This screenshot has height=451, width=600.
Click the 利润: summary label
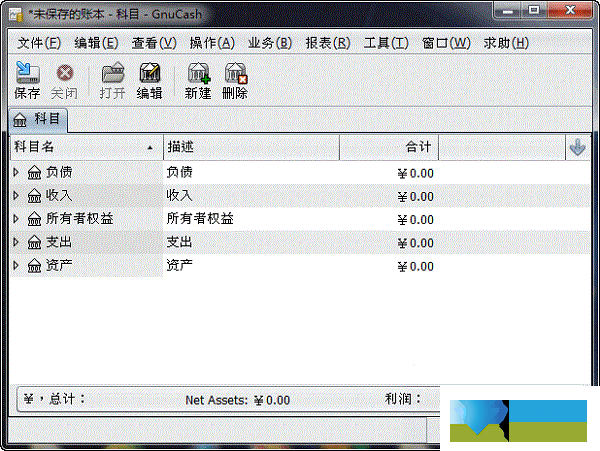click(x=403, y=399)
